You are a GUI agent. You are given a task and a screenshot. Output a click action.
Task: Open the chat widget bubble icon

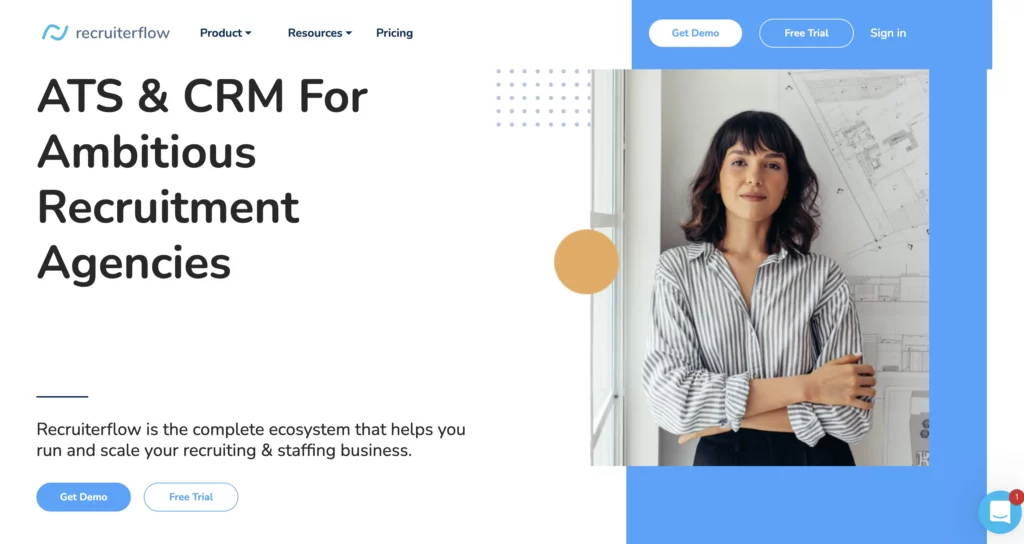point(1000,512)
